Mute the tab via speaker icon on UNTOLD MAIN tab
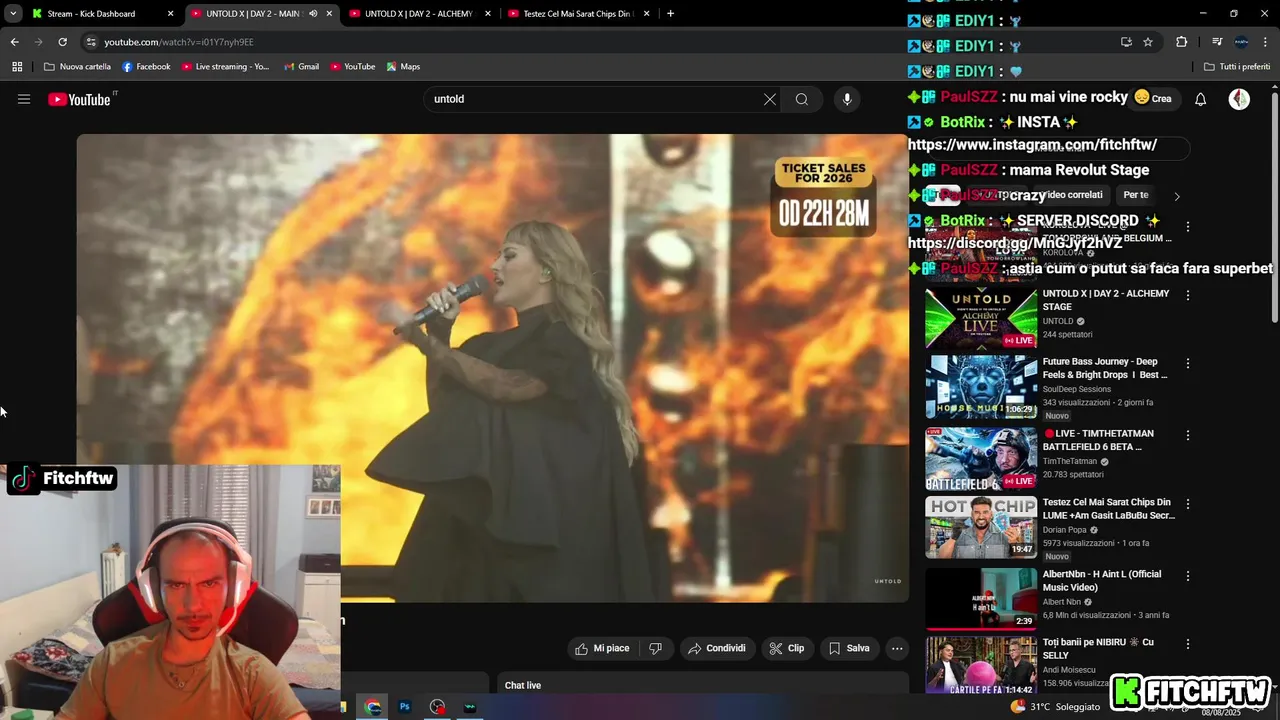The width and height of the screenshot is (1280, 720). (313, 14)
